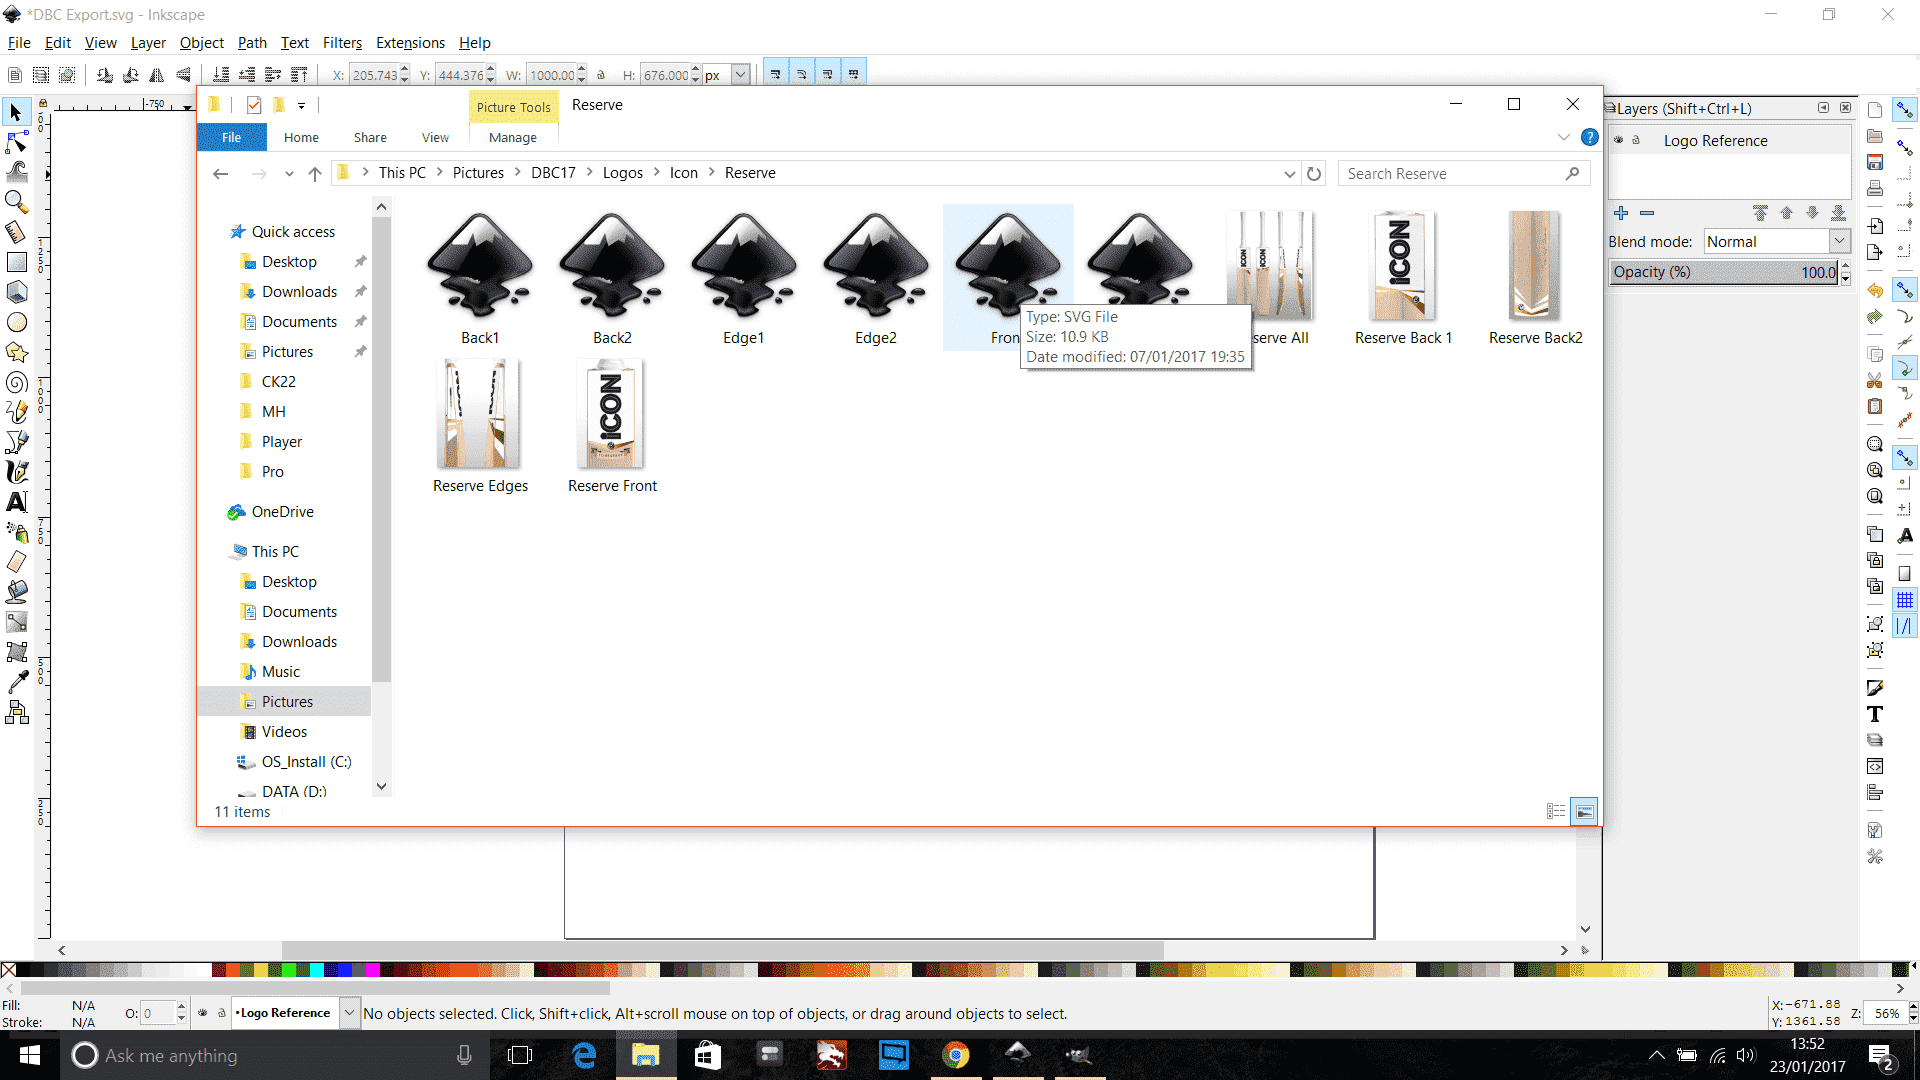Toggle enable snapping button
This screenshot has width=1920, height=1080.
coord(1905,110)
